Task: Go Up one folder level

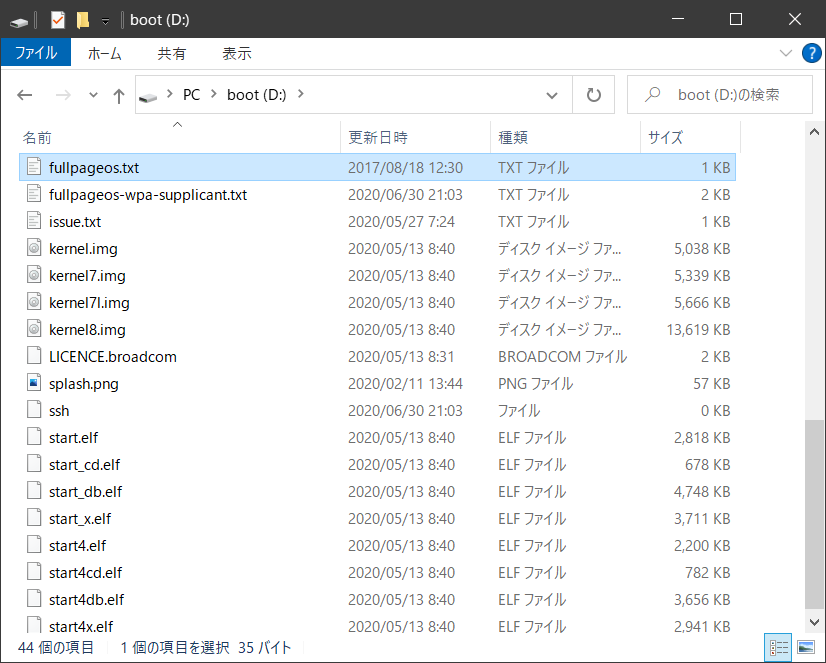Action: (x=118, y=94)
